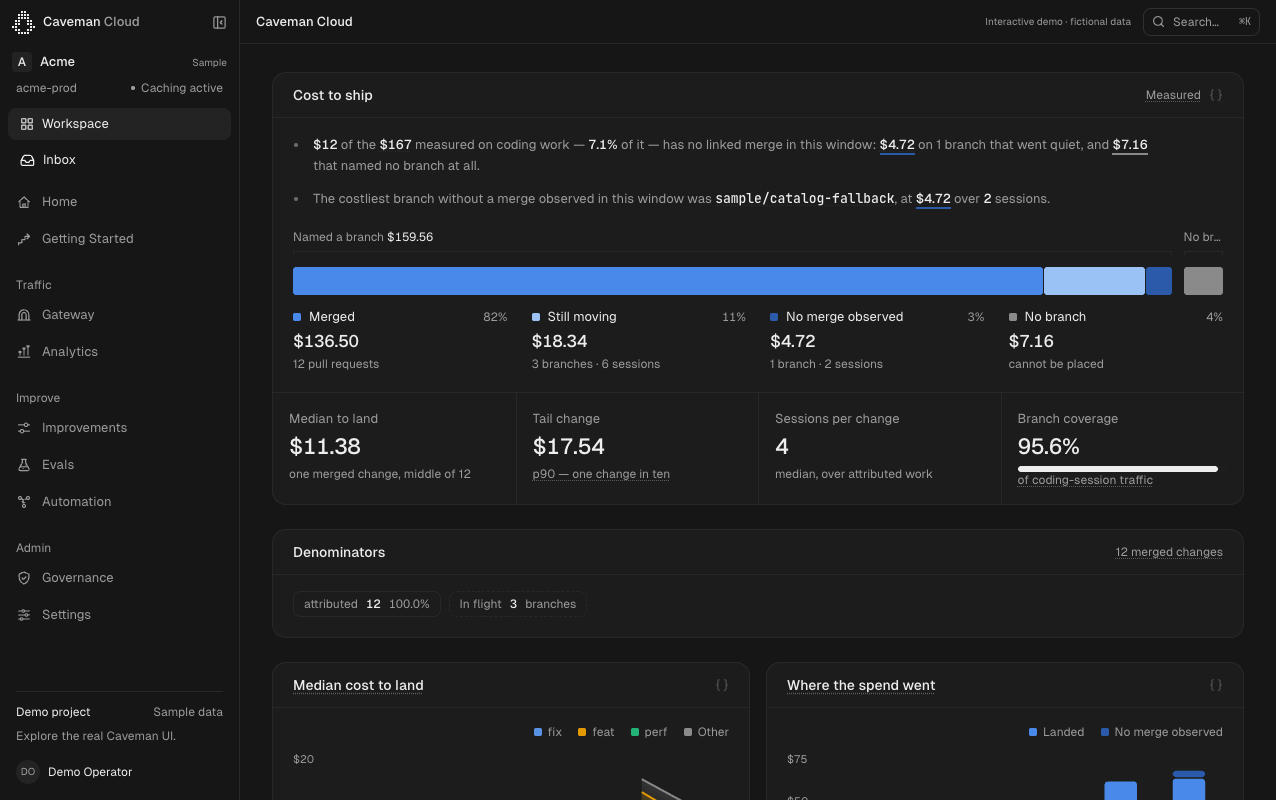Click the $11.38 Median to land value
The image size is (1276, 800).
[x=325, y=446]
